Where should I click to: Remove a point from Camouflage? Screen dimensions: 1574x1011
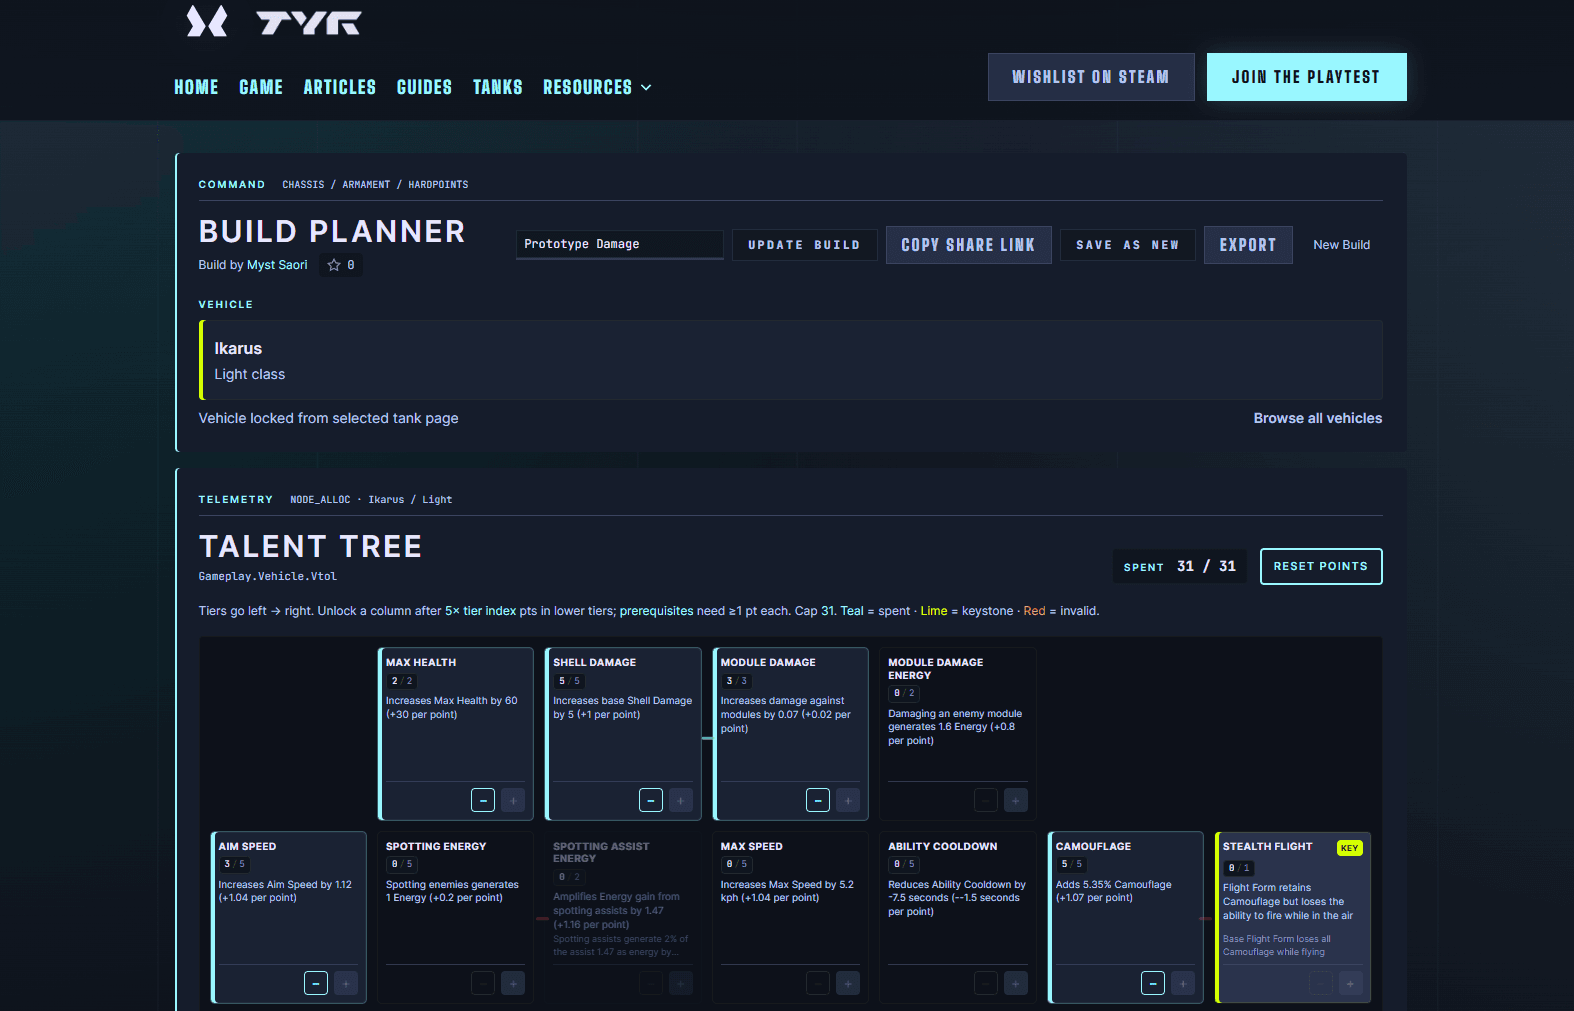click(x=1153, y=983)
